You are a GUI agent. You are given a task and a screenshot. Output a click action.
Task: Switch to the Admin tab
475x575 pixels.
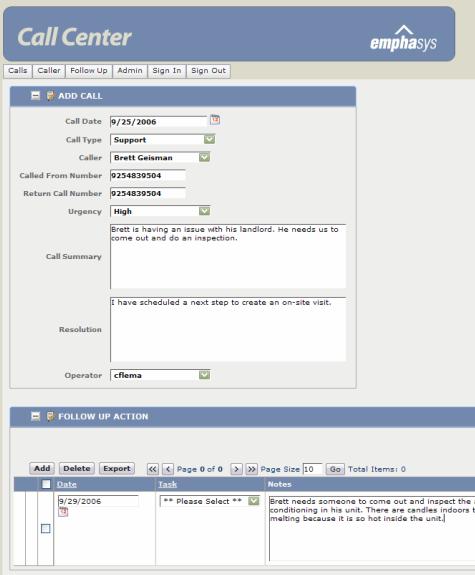[130, 71]
